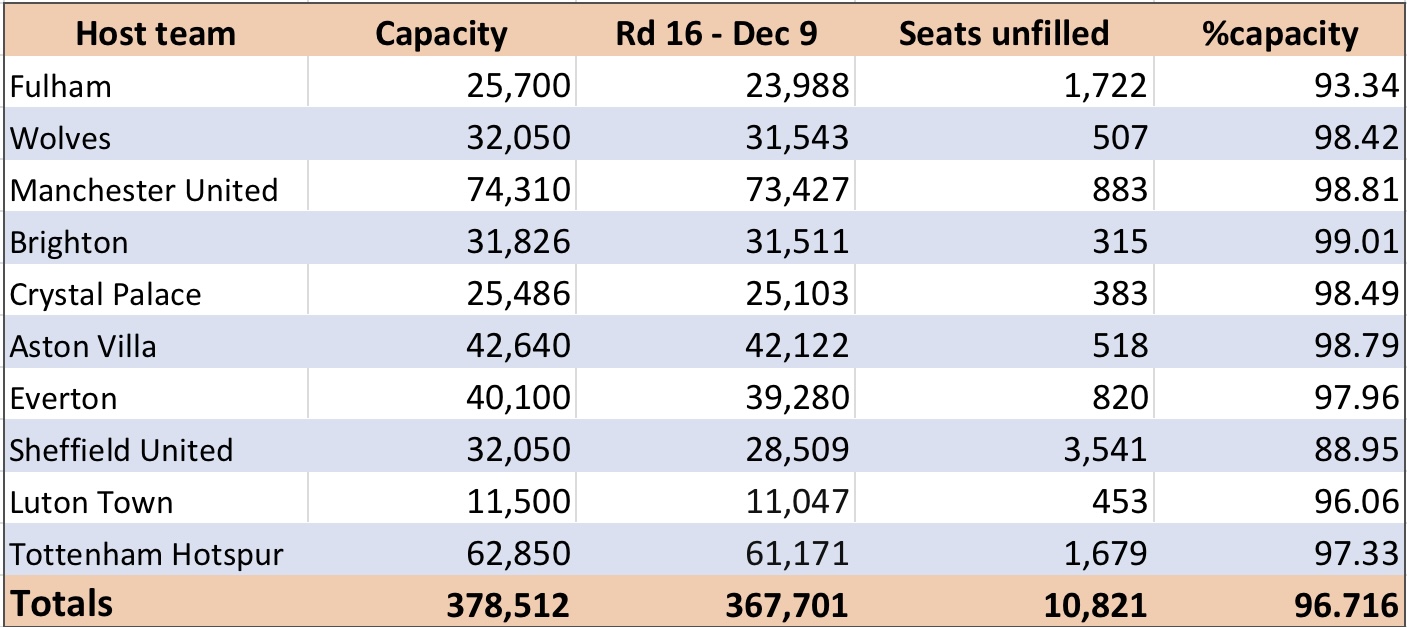Image resolution: width=1407 pixels, height=627 pixels.
Task: Click Crystal Palace seats unfilled 383
Action: pyautogui.click(x=1003, y=293)
